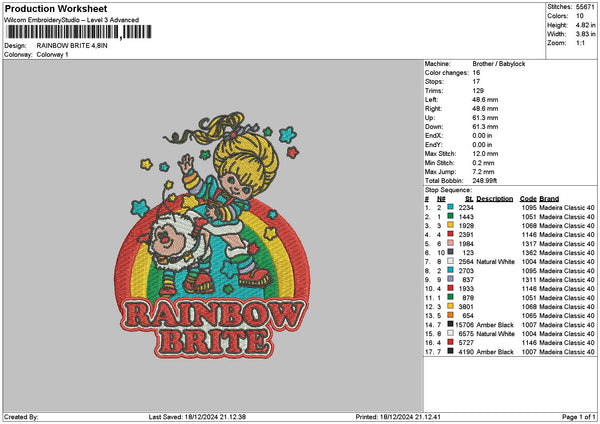600x424 pixels.
Task: Select the green swatch in stop 11 (878 stitches)
Action: point(450,297)
